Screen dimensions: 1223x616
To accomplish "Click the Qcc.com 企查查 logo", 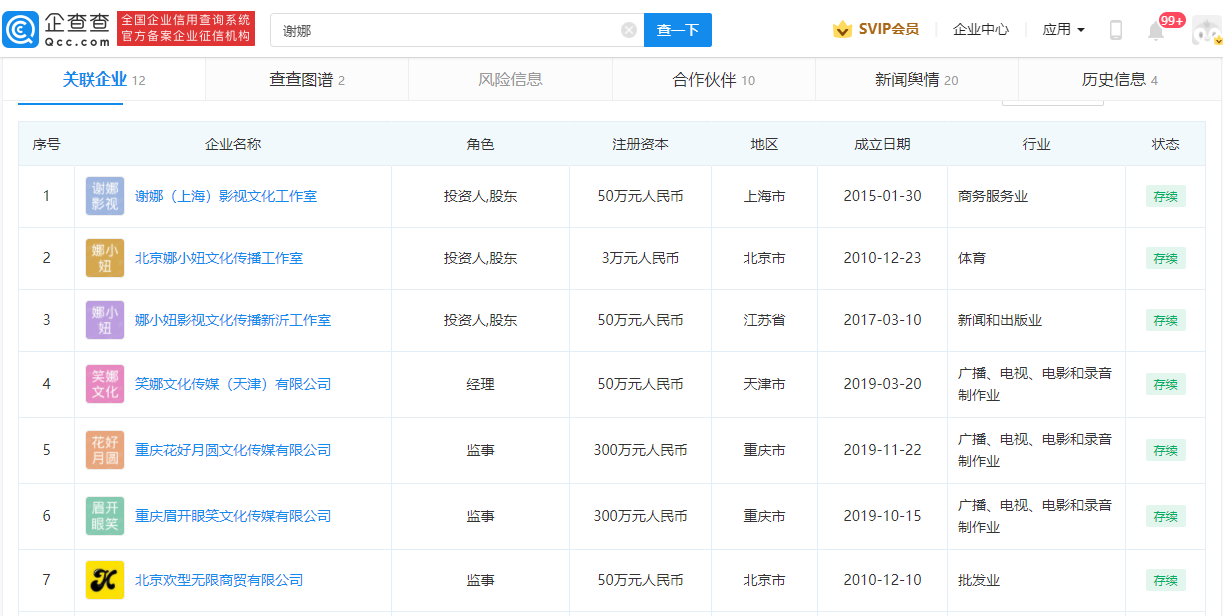I will [x=57, y=29].
